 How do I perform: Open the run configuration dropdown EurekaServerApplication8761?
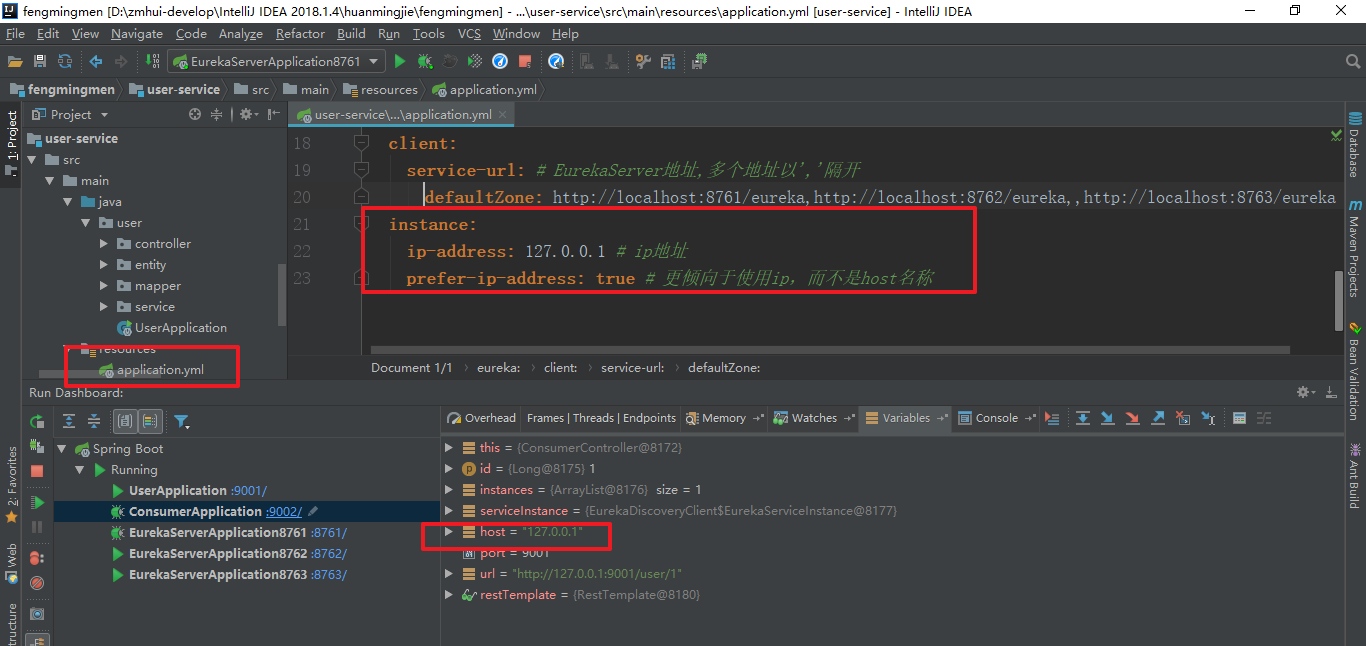276,61
